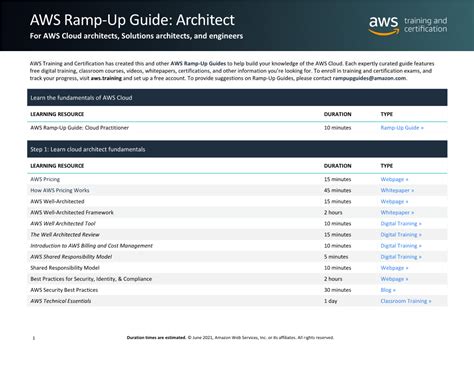Click the 'AWS Technical Essentials' resource name
The height and width of the screenshot is (366, 474).
(61, 301)
